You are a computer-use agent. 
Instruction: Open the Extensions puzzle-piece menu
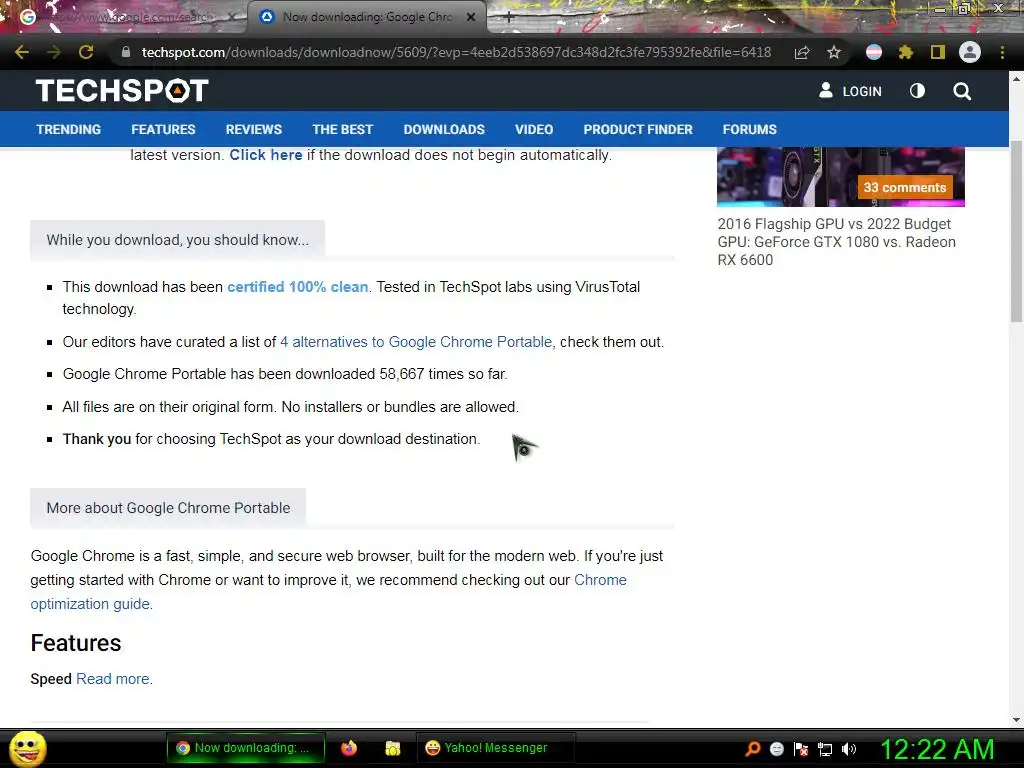[x=906, y=52]
